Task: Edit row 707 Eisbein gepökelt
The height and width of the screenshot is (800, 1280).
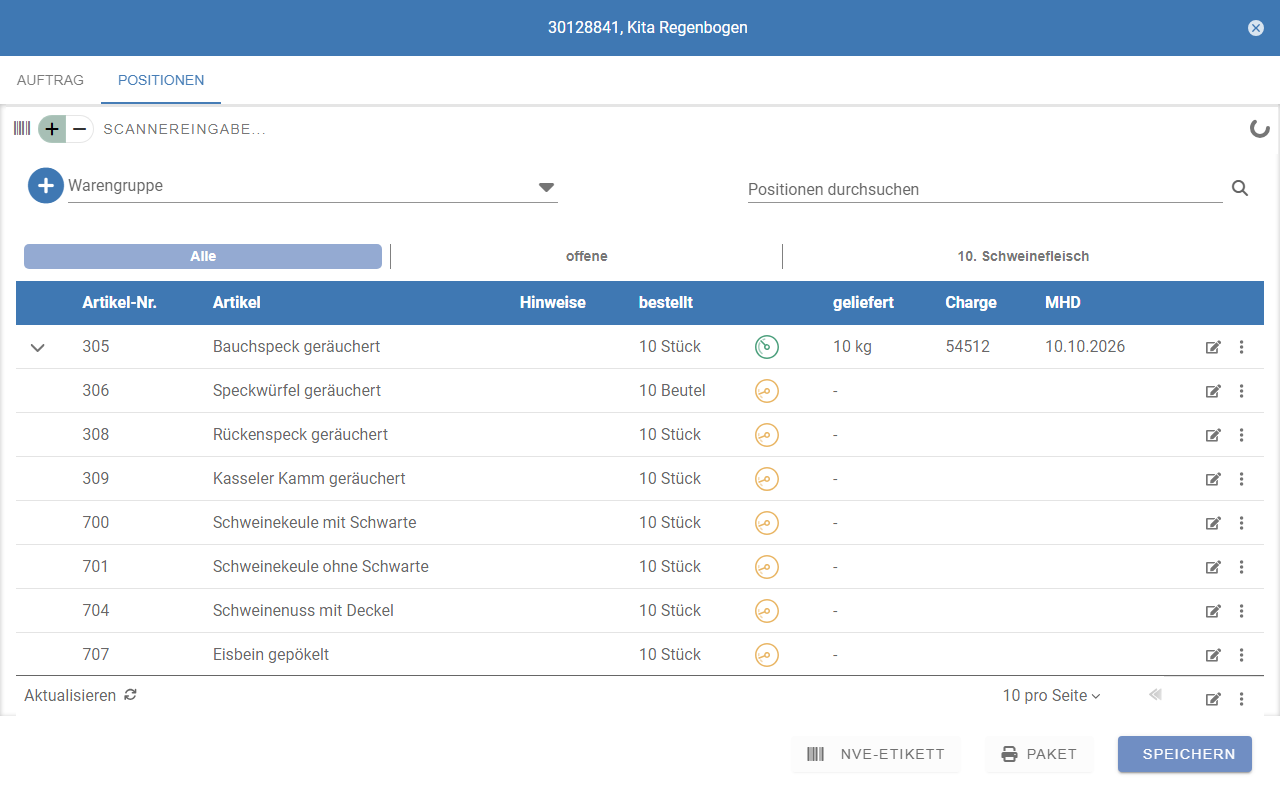Action: tap(1213, 655)
